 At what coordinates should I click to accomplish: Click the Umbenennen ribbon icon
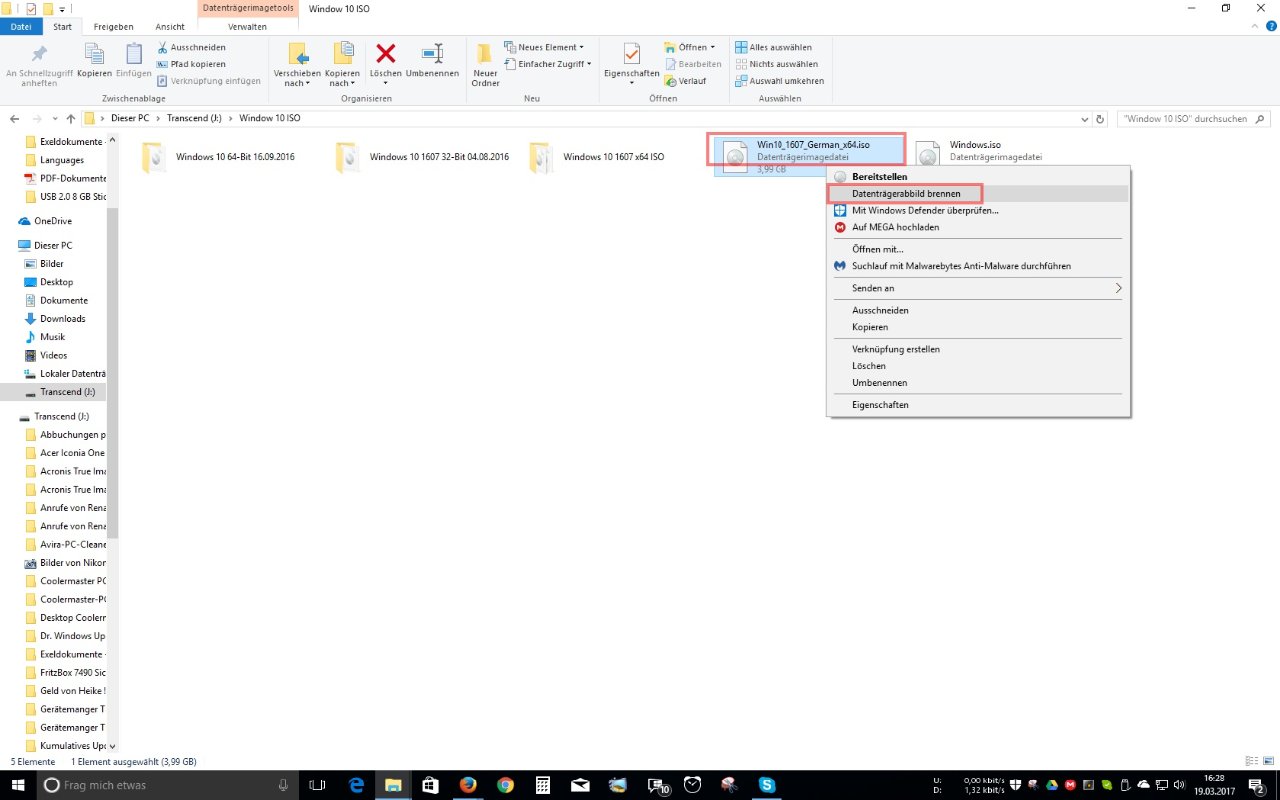[x=432, y=53]
